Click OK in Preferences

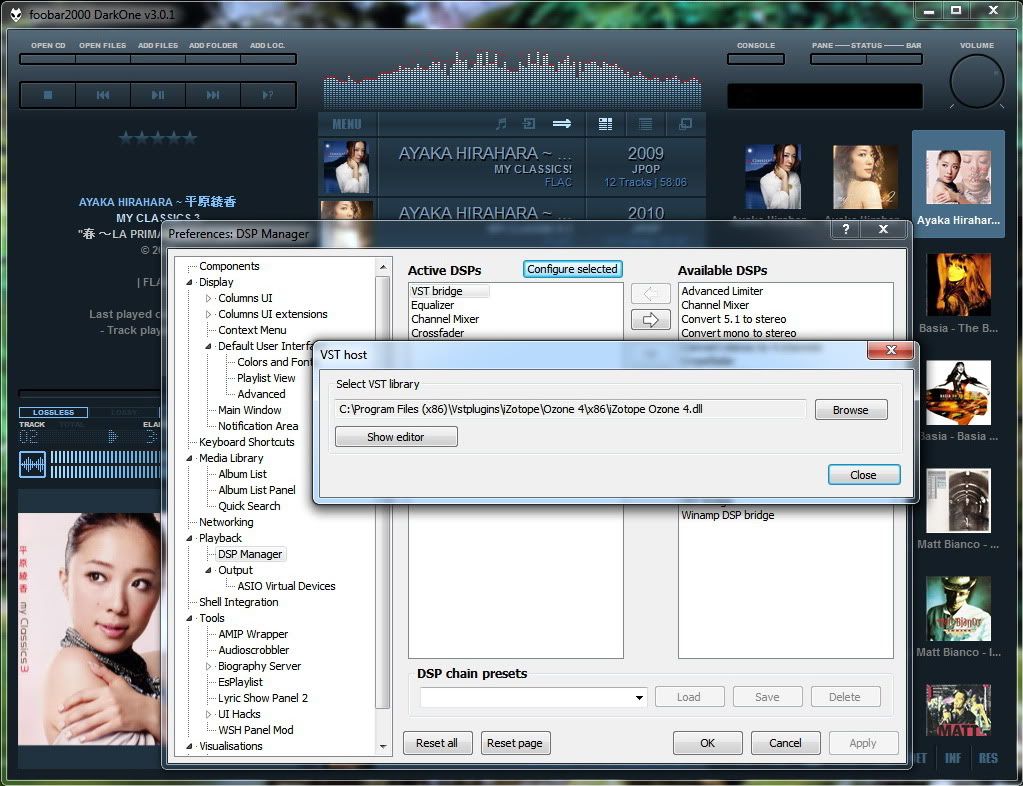click(x=707, y=743)
